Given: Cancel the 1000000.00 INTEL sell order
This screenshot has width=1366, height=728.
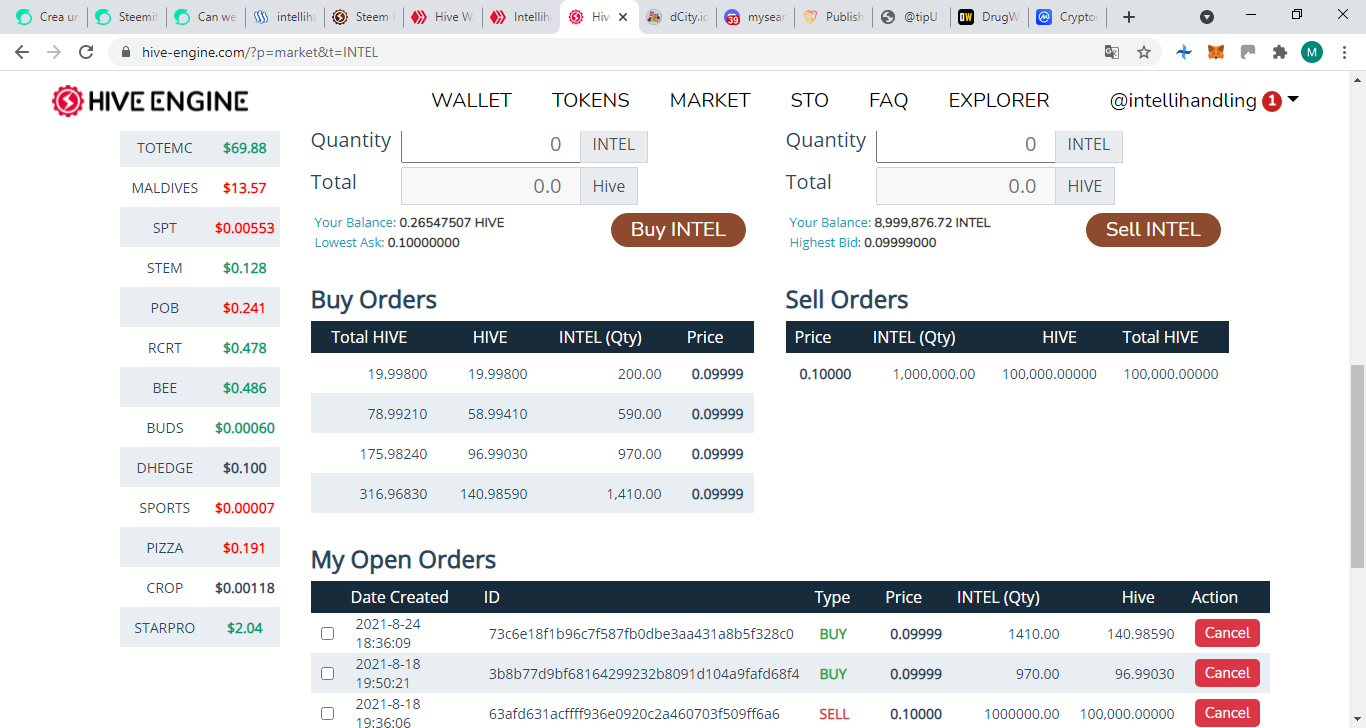Looking at the screenshot, I should pyautogui.click(x=1227, y=713).
